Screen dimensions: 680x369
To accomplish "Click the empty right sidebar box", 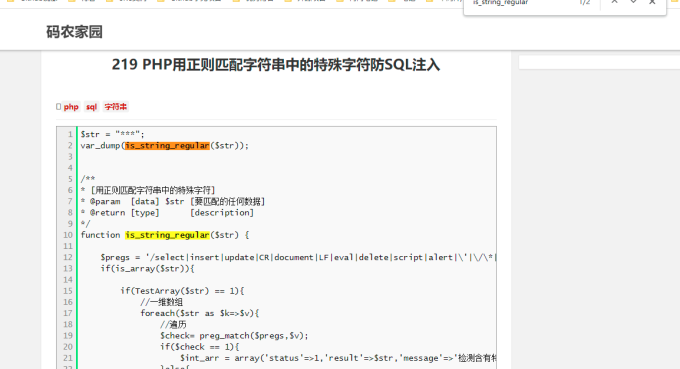I will [x=599, y=62].
